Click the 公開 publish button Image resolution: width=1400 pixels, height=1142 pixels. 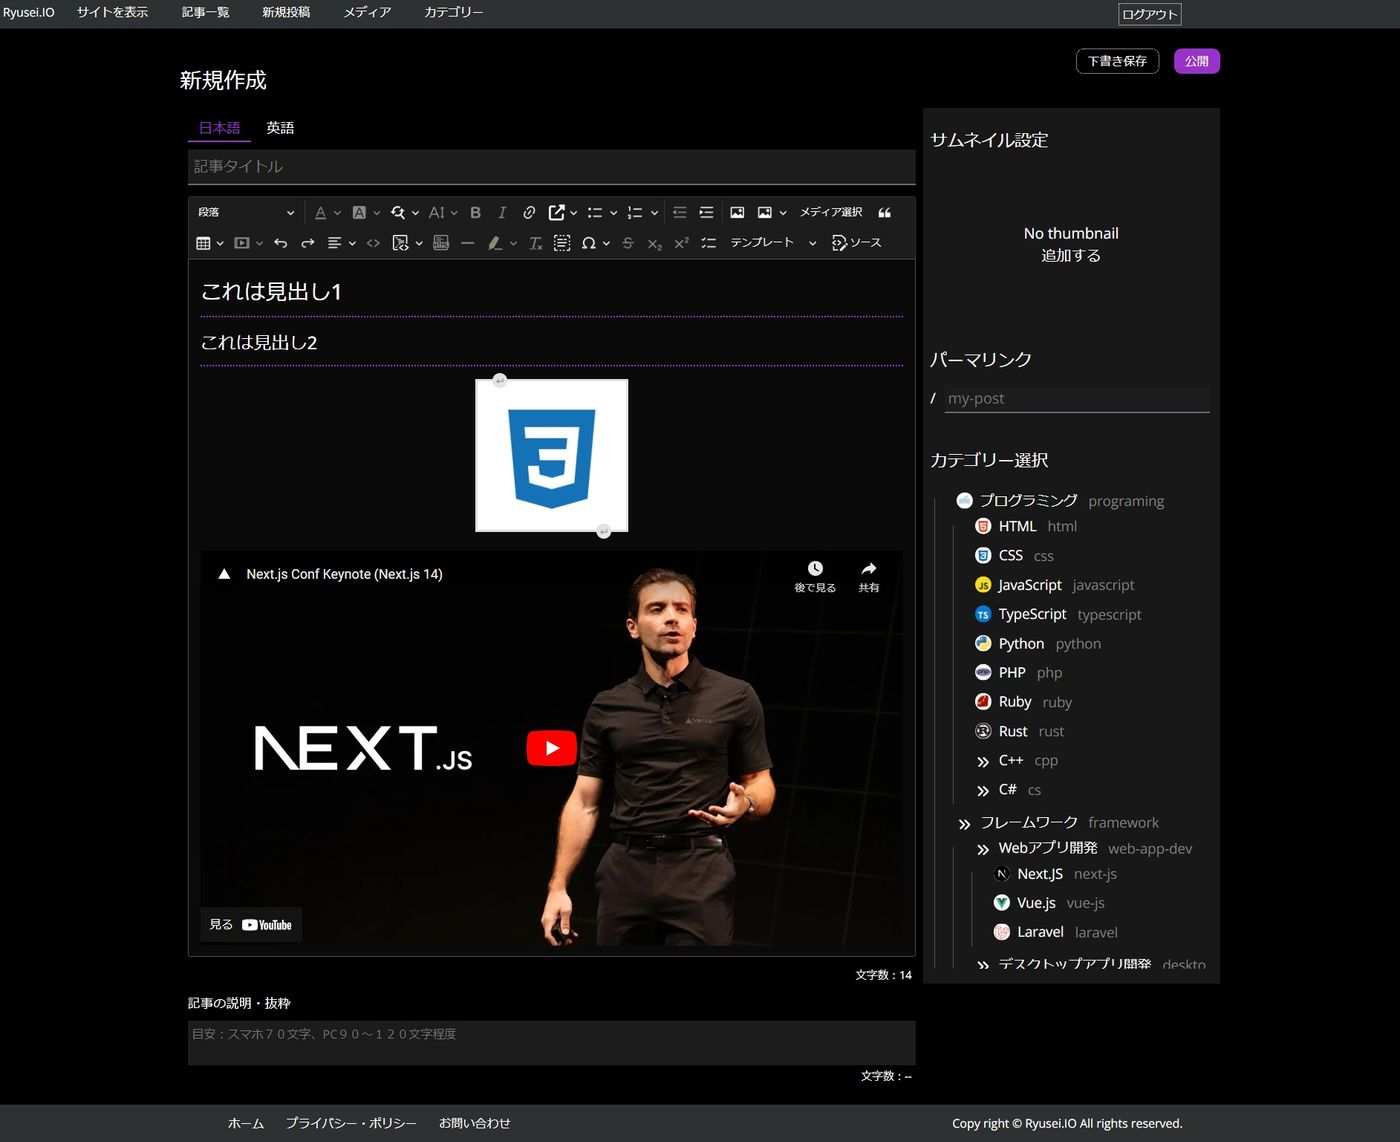[x=1196, y=61]
